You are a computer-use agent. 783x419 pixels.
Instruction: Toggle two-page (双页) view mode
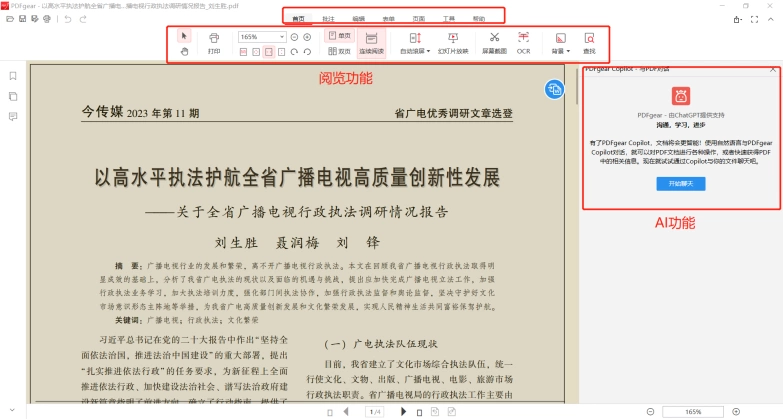[x=340, y=51]
